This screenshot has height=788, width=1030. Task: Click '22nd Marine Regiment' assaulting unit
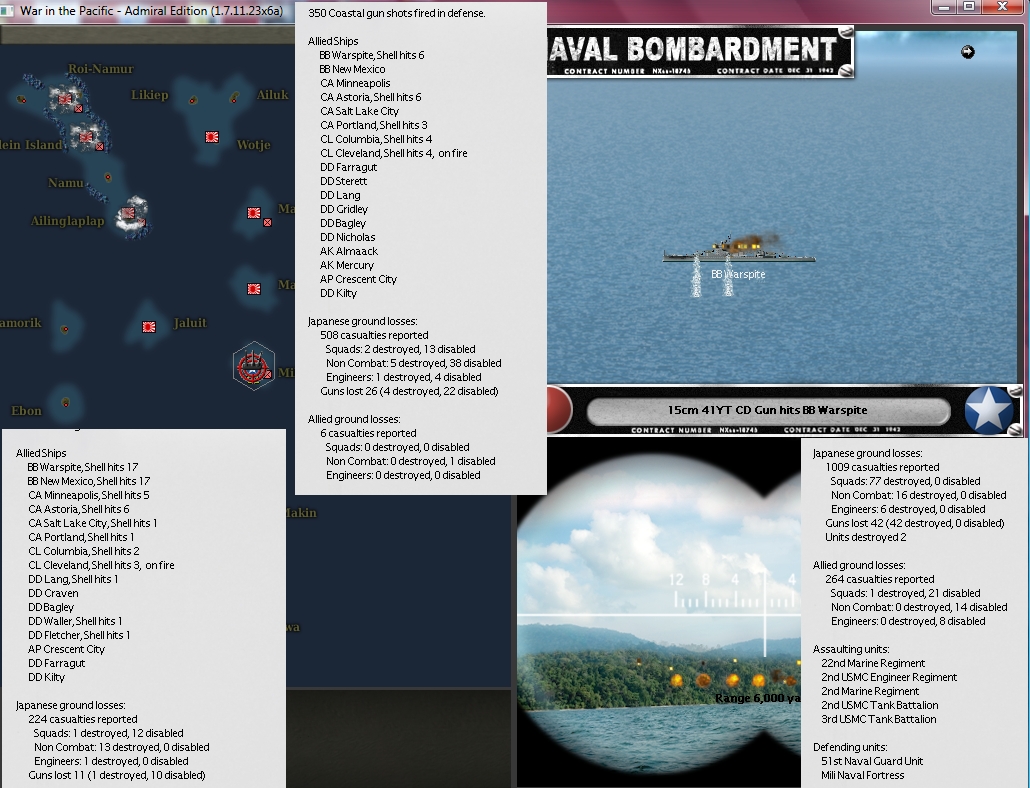(x=873, y=663)
